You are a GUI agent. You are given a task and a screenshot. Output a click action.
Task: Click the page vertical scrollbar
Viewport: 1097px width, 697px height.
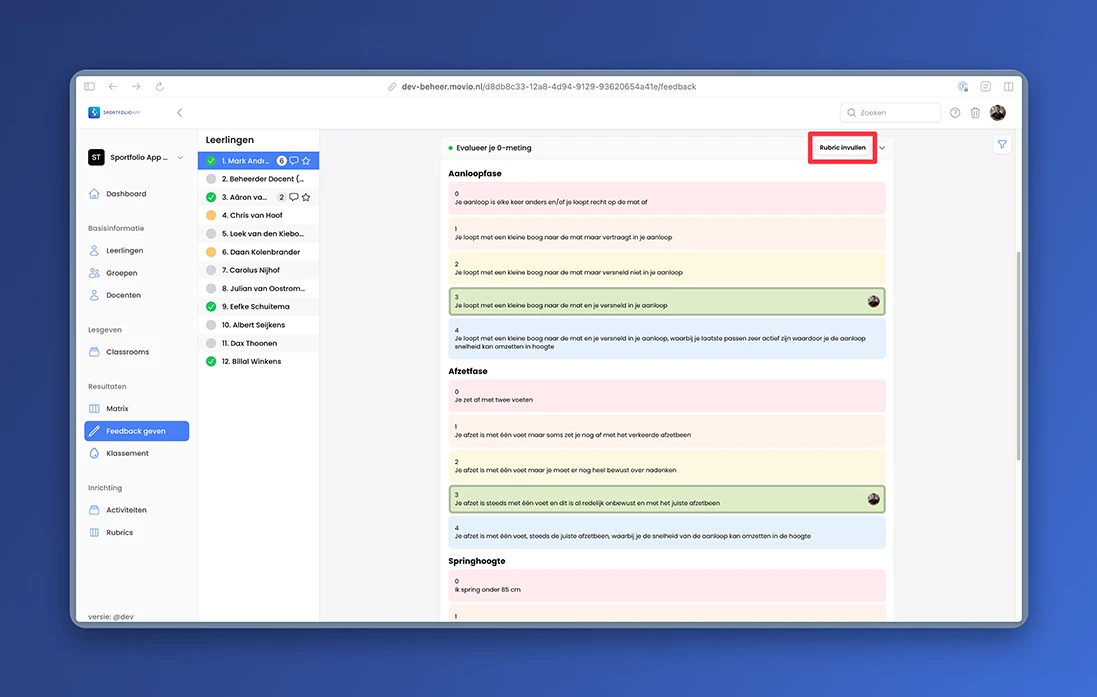(x=1019, y=355)
